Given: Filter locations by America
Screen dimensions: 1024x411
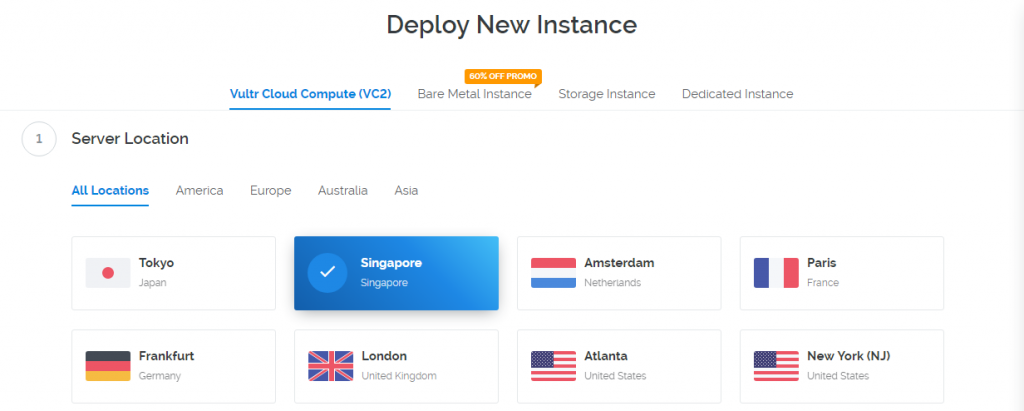Looking at the screenshot, I should 199,191.
